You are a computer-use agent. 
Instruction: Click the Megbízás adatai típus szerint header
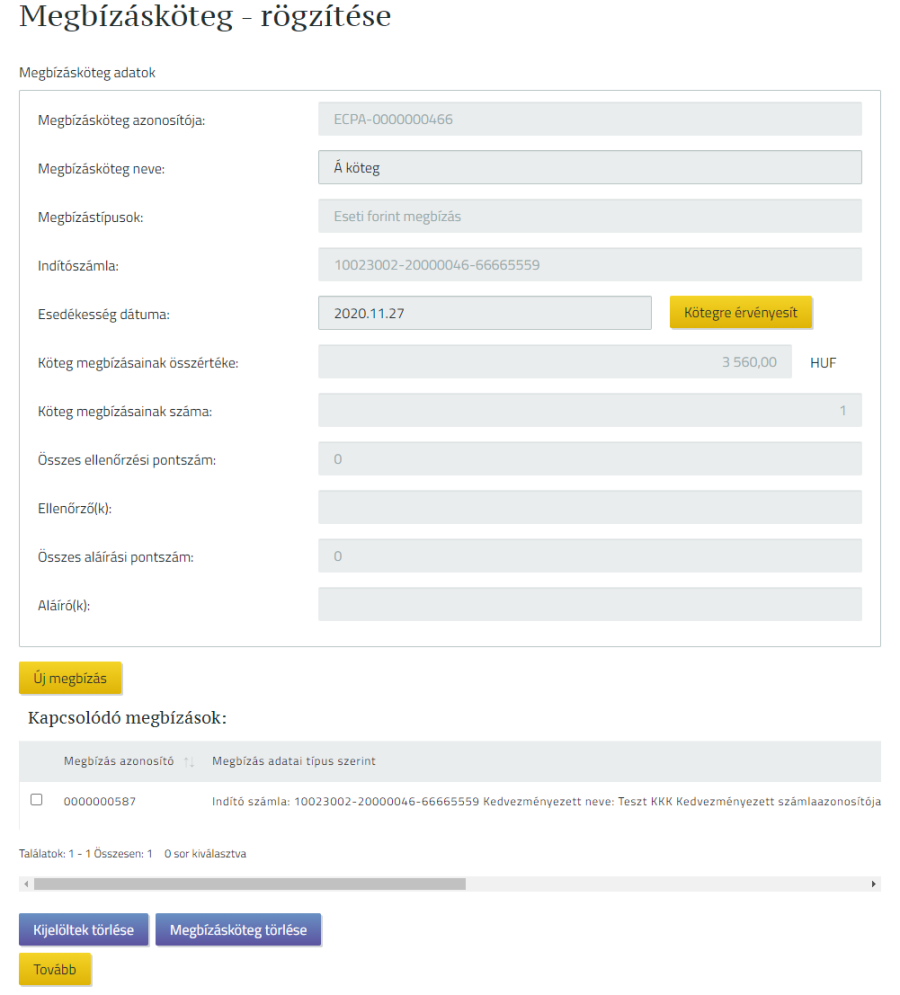click(293, 763)
